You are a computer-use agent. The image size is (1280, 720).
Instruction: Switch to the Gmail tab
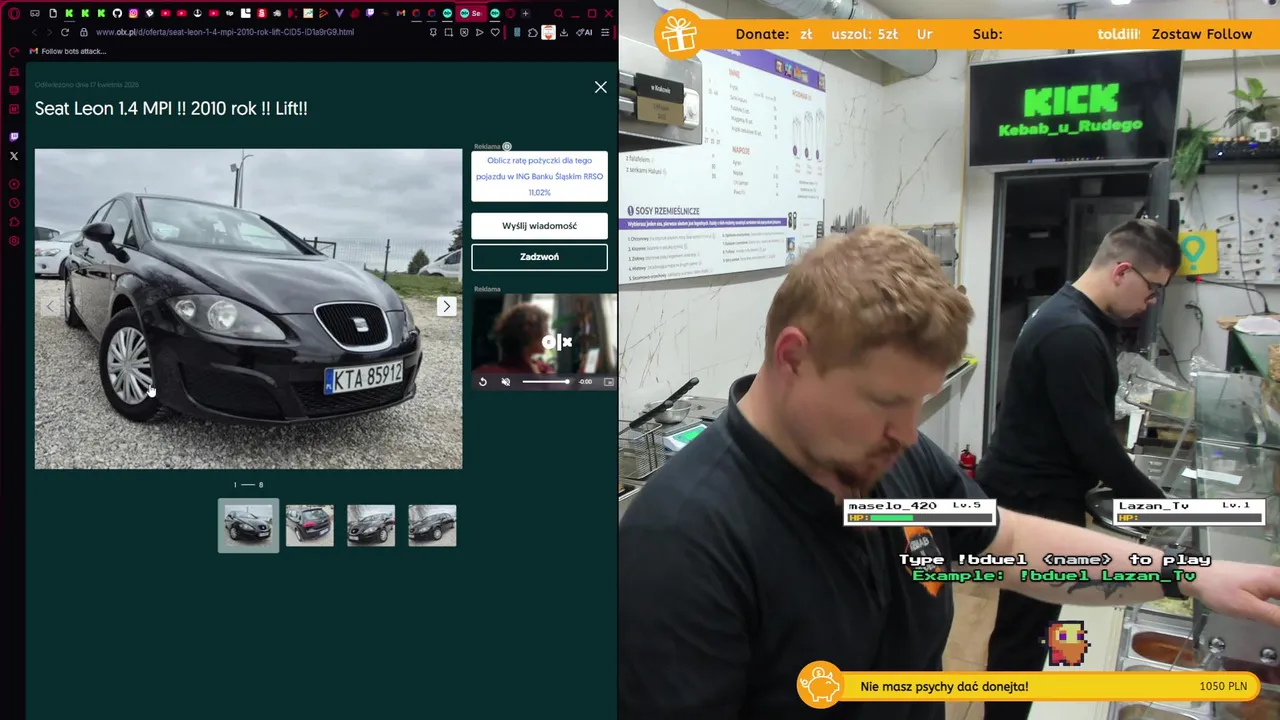(x=400, y=13)
